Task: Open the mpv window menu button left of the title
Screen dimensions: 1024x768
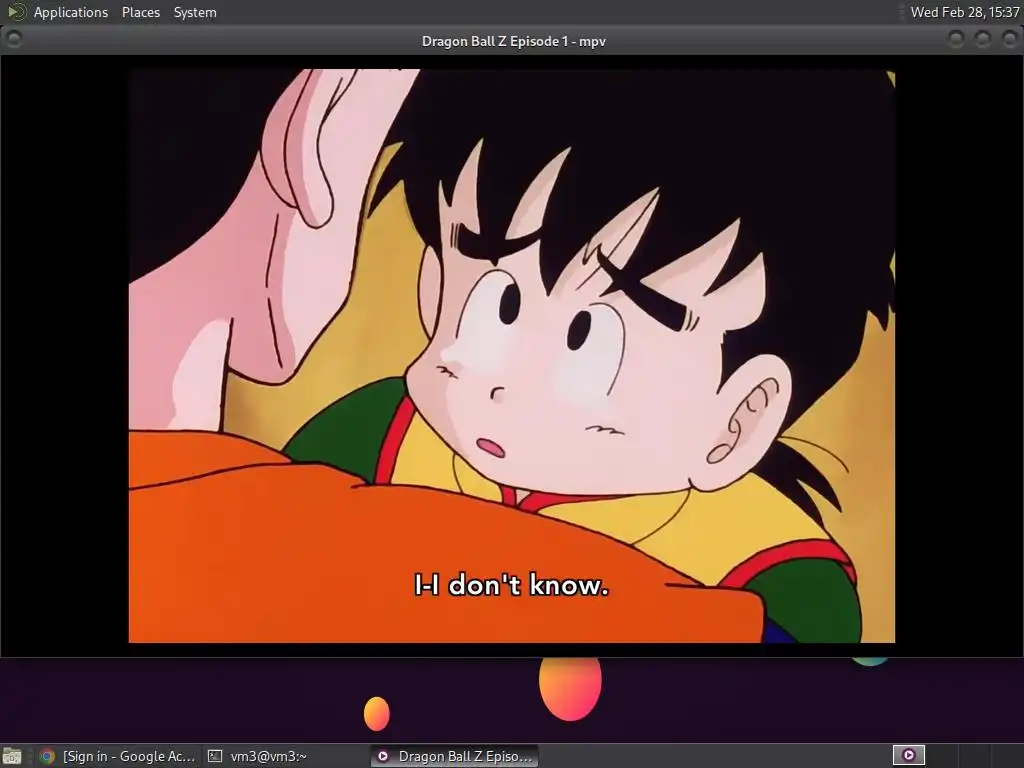Action: coord(13,39)
